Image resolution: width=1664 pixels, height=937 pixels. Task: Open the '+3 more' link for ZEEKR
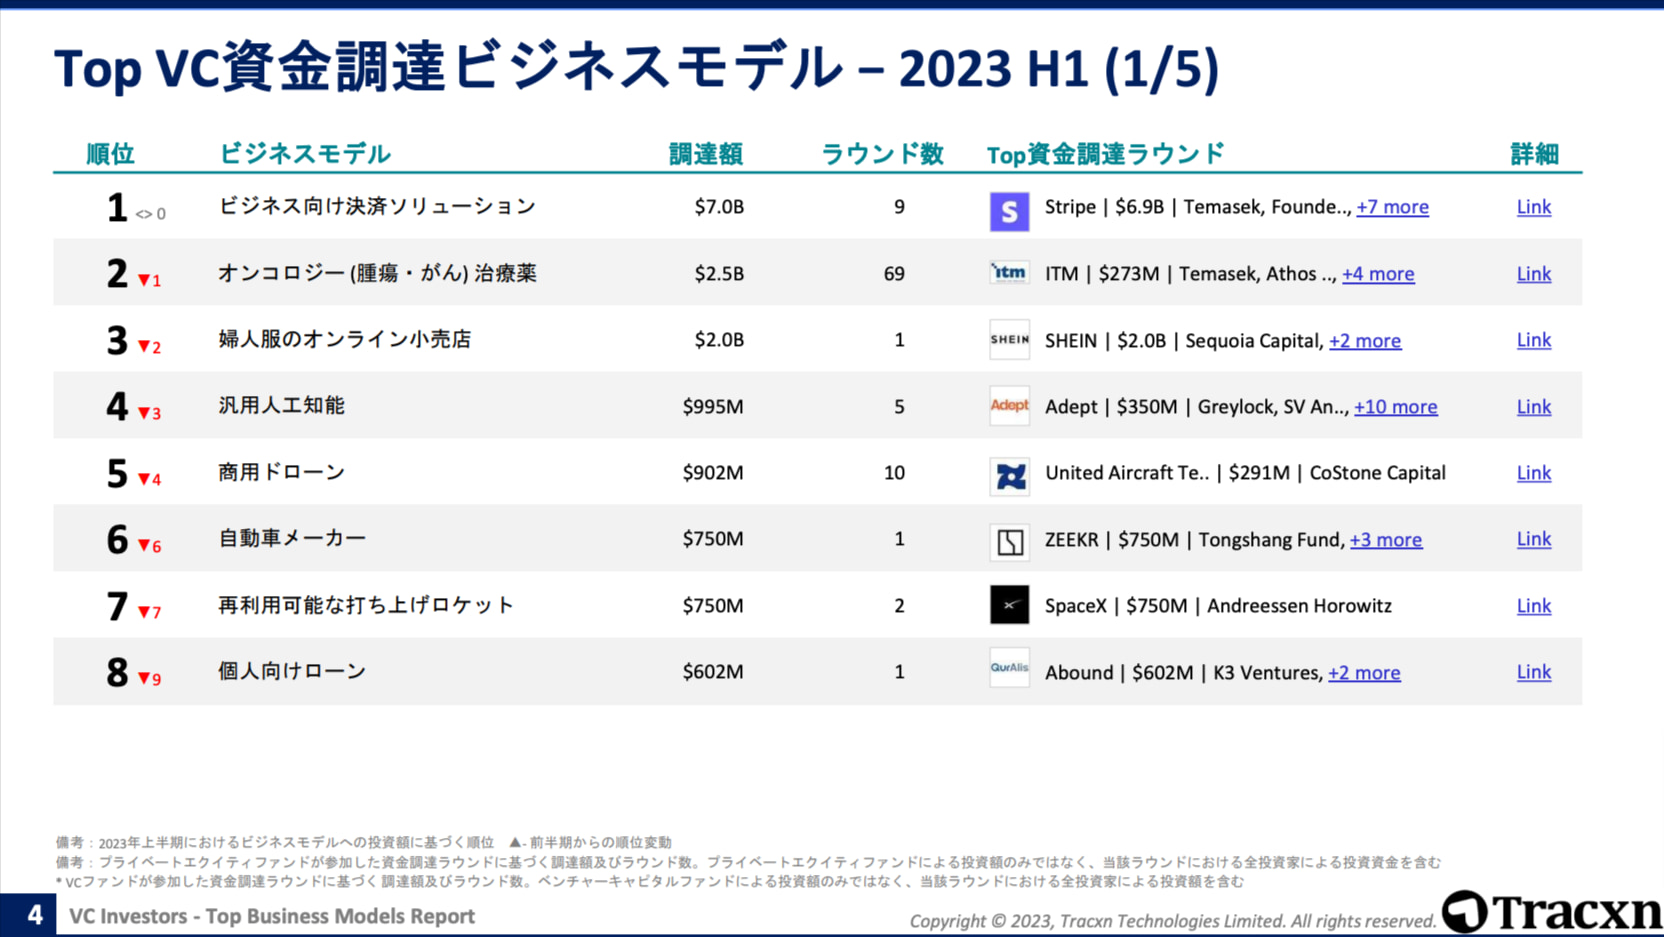[x=1385, y=540]
